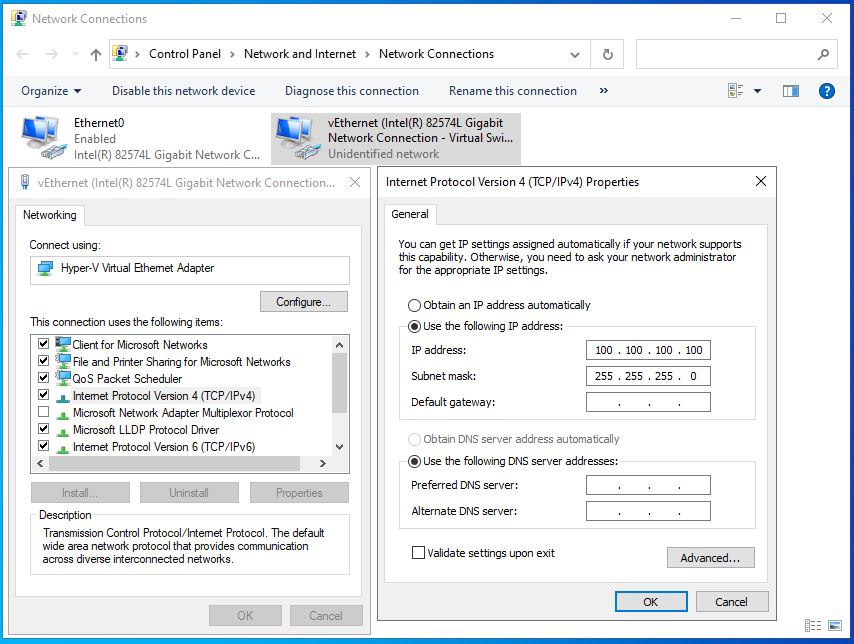This screenshot has width=854, height=644.
Task: Click the Configure button
Action: tap(303, 302)
